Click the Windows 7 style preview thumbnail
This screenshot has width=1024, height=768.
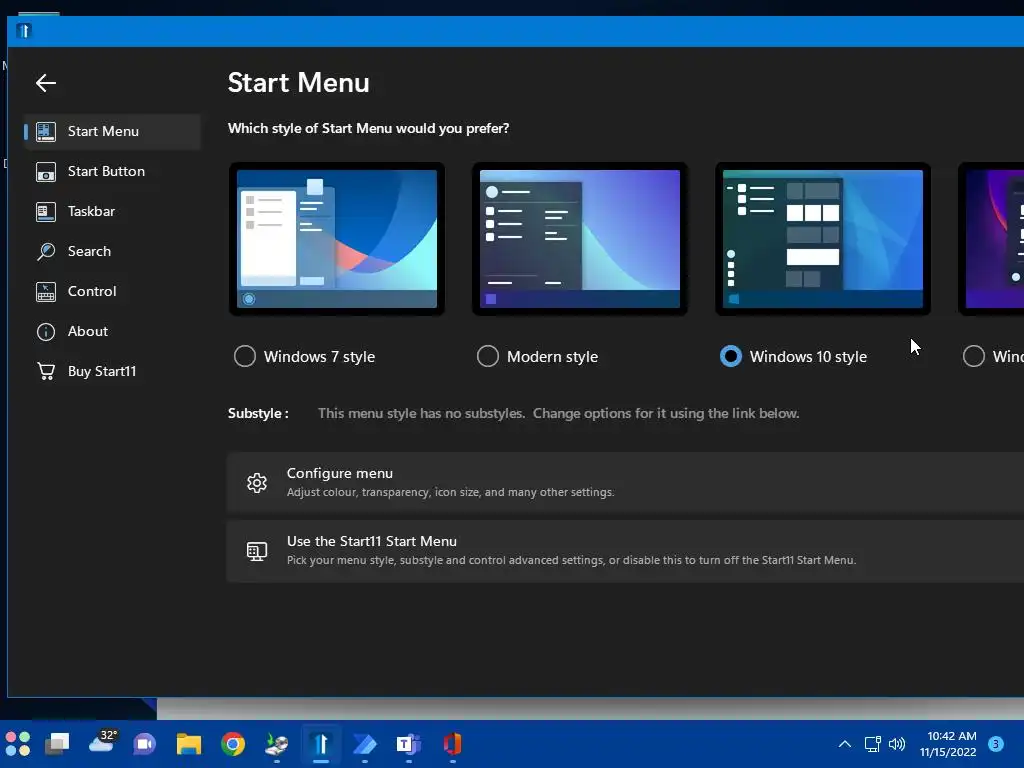click(x=337, y=239)
